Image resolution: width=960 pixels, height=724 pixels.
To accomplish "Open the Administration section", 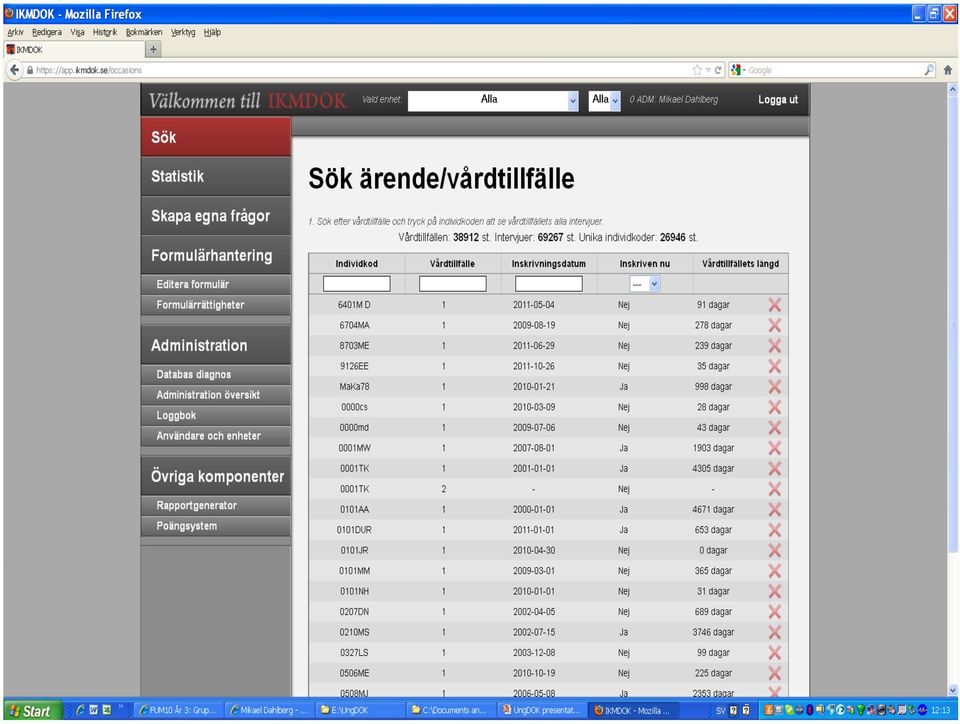I will tap(216, 346).
